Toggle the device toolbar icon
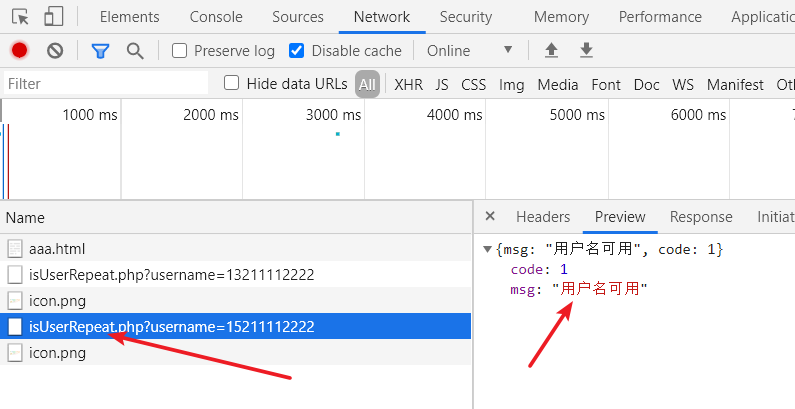Viewport: 795px width, 409px height. [53, 16]
